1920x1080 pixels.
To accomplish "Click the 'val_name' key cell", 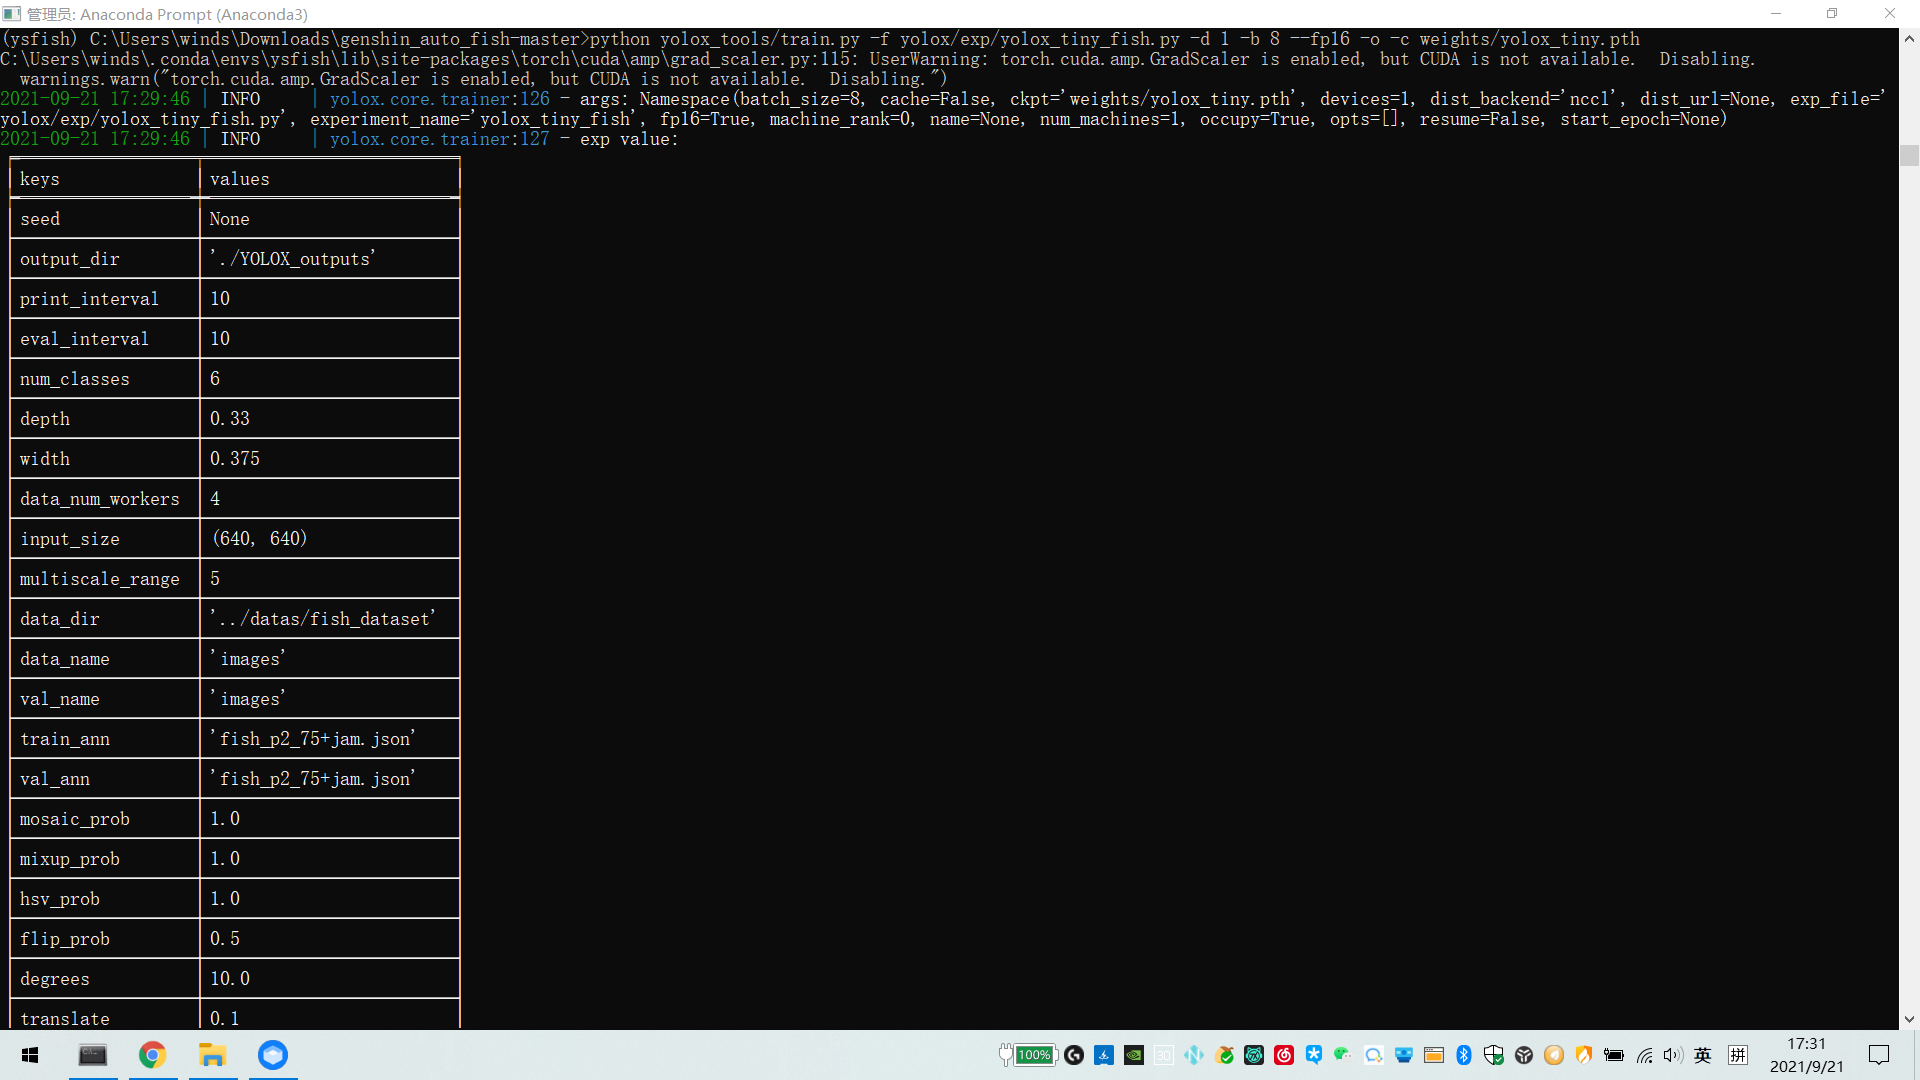I will pyautogui.click(x=105, y=699).
